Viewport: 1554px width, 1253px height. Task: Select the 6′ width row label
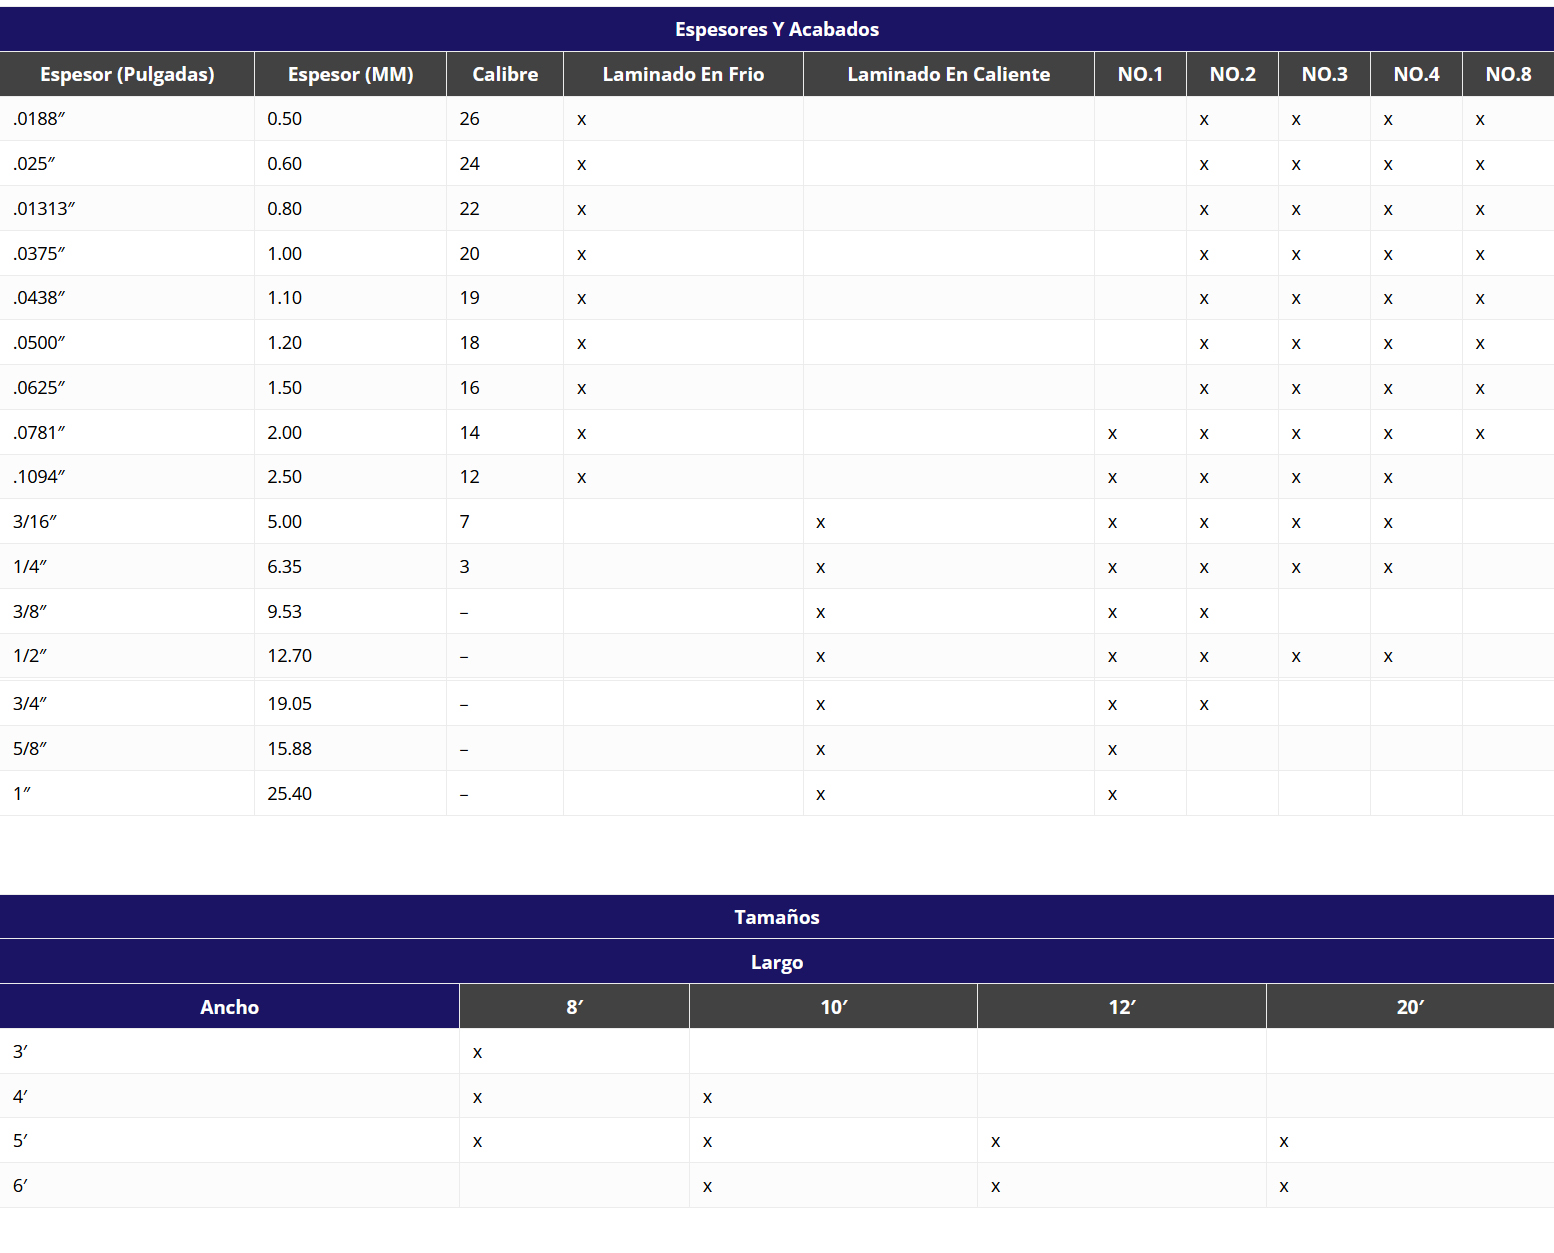(x=20, y=1186)
